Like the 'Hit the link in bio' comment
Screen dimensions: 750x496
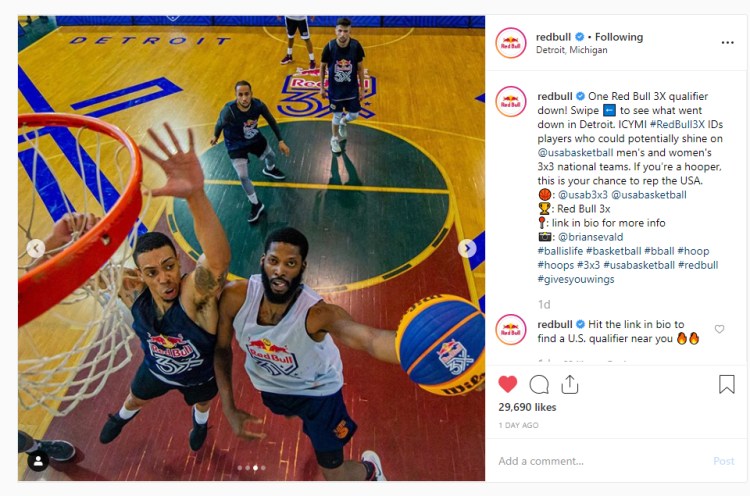[719, 329]
